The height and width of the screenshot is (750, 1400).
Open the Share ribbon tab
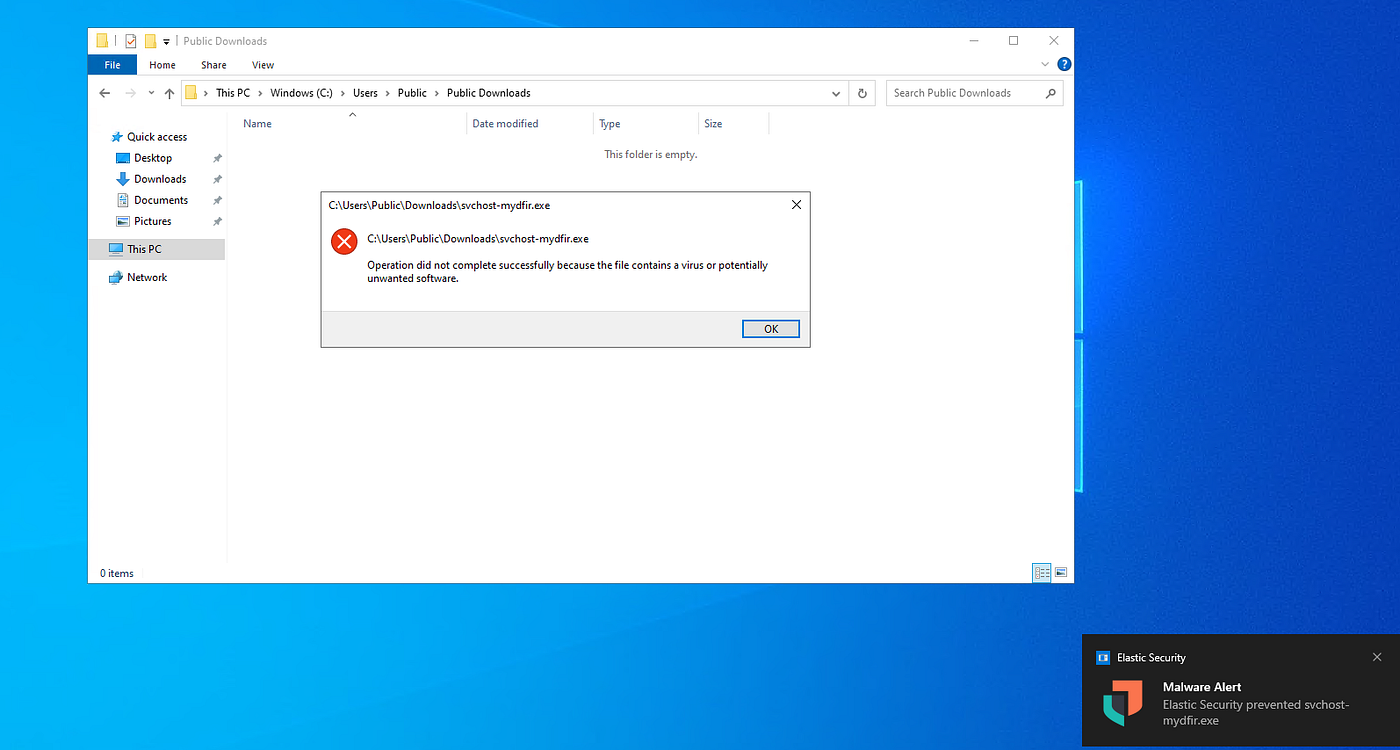(213, 65)
